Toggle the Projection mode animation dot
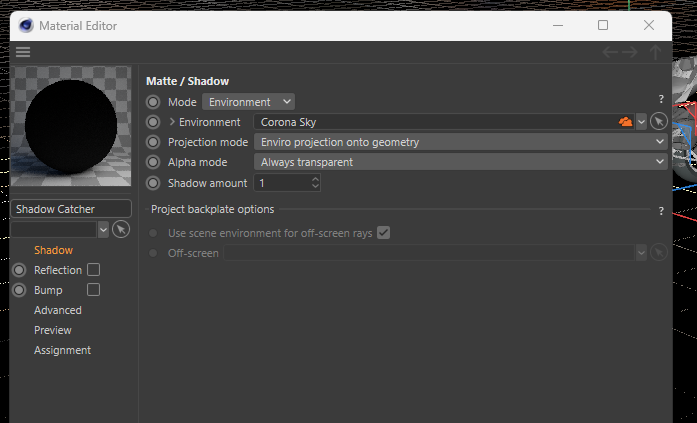The height and width of the screenshot is (423, 697). (x=153, y=142)
